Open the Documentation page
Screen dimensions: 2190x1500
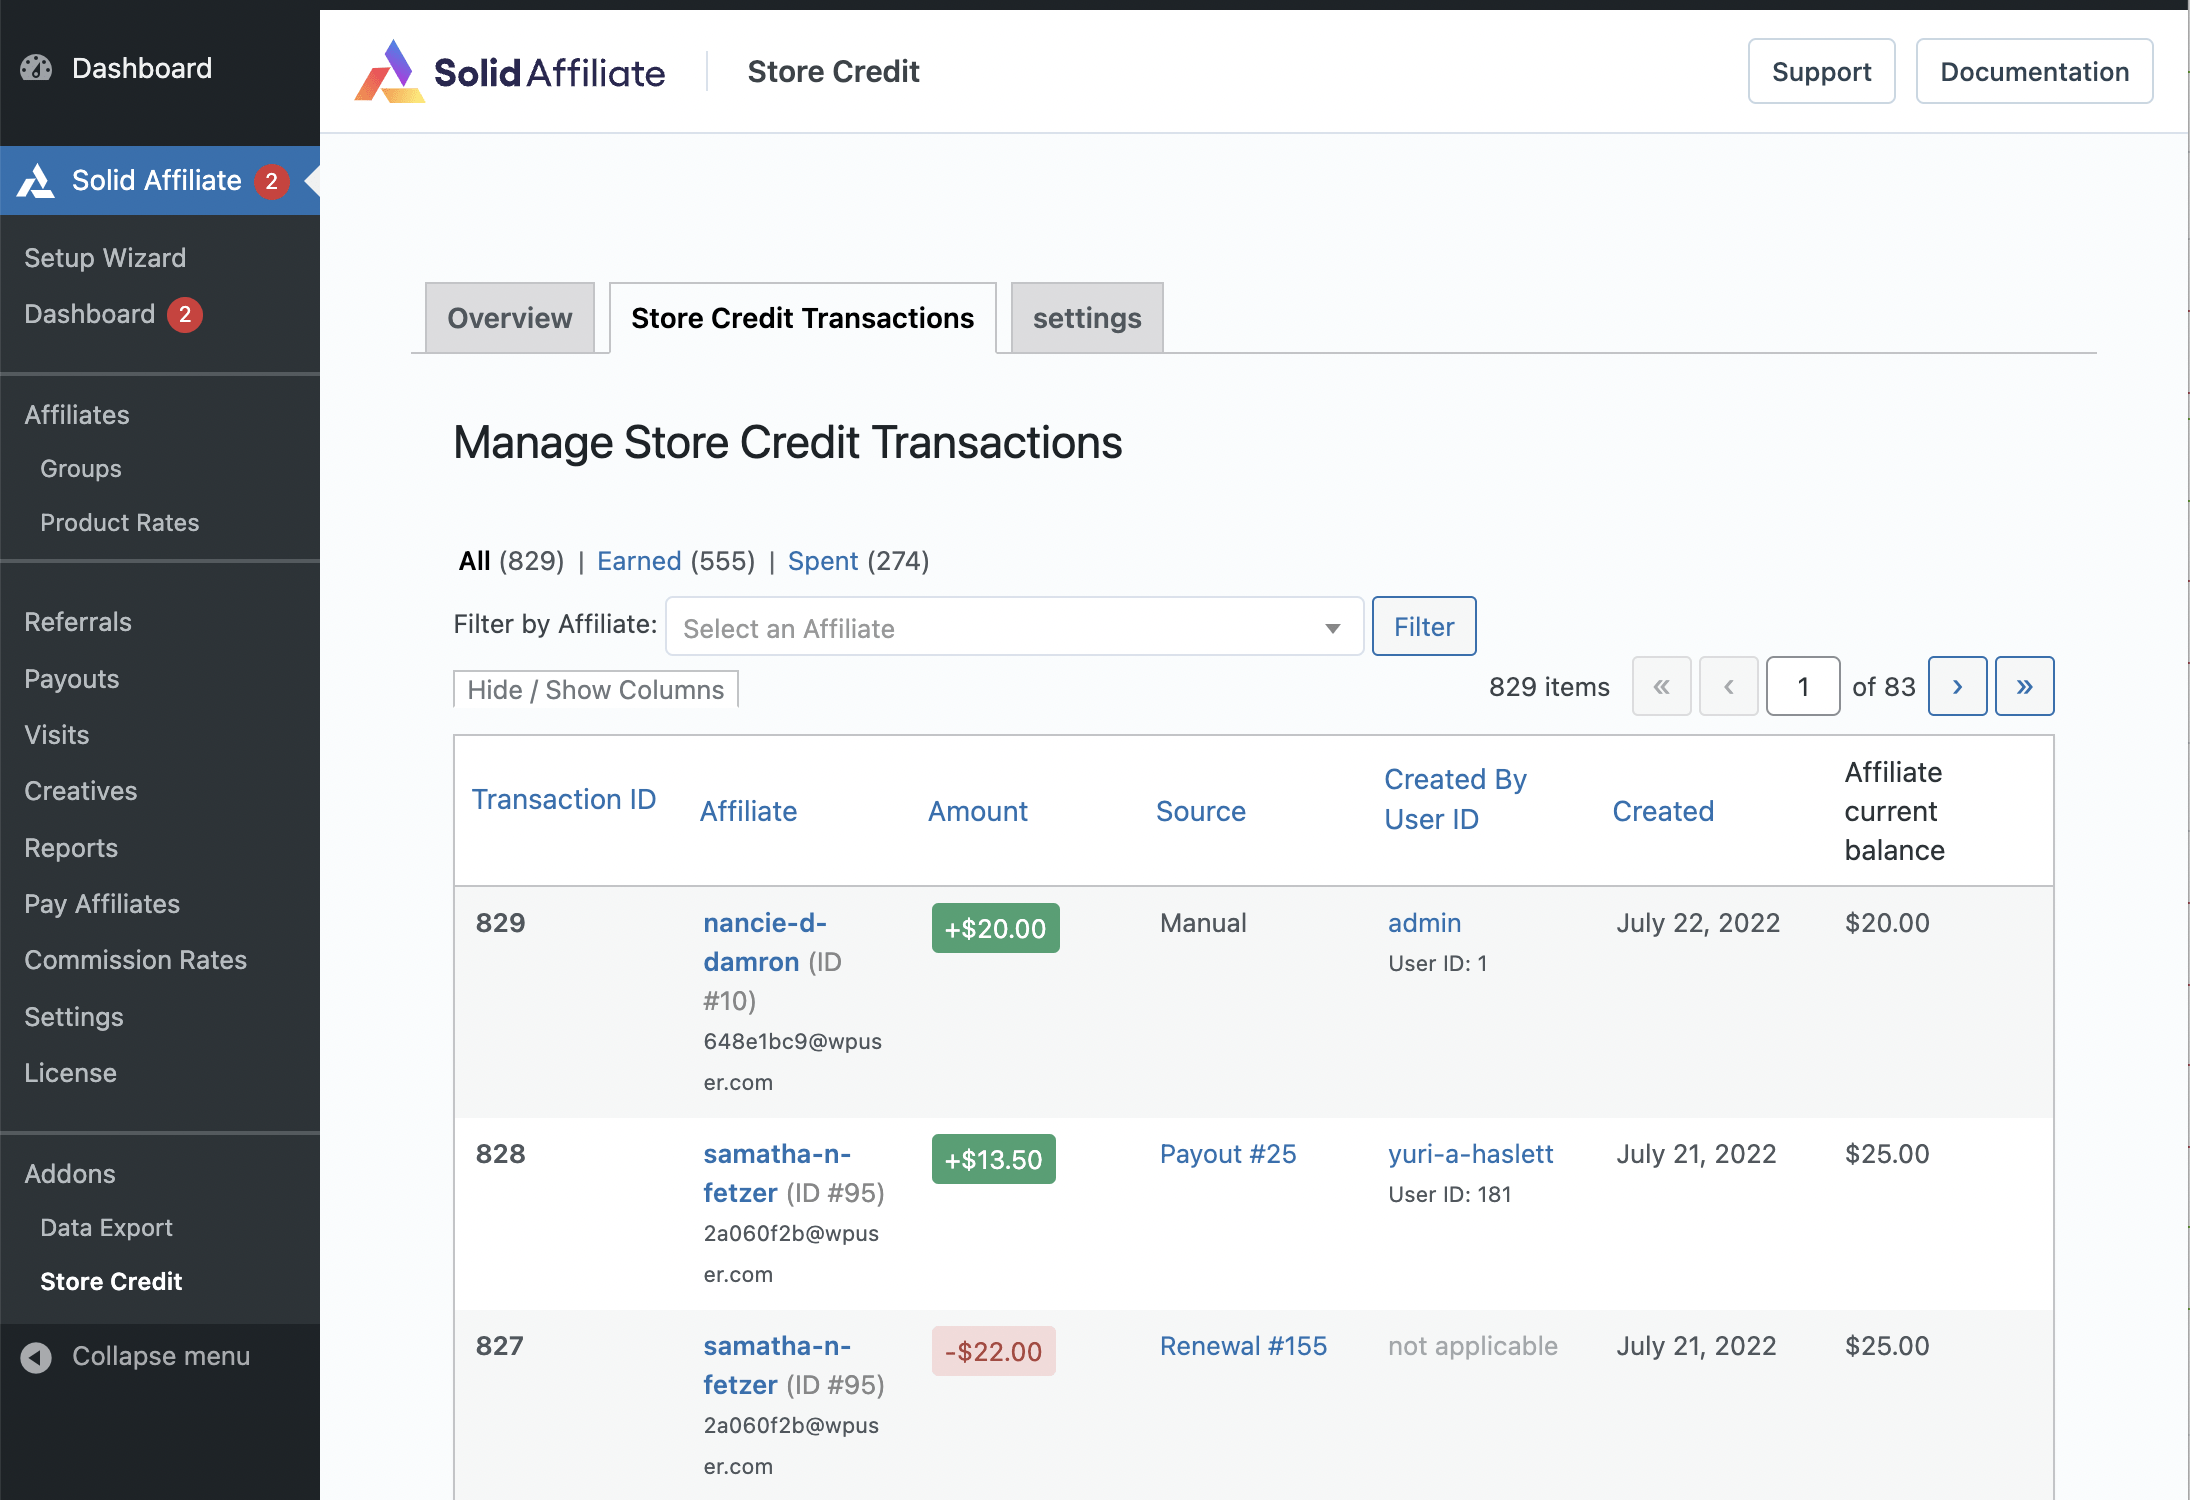coord(2034,71)
